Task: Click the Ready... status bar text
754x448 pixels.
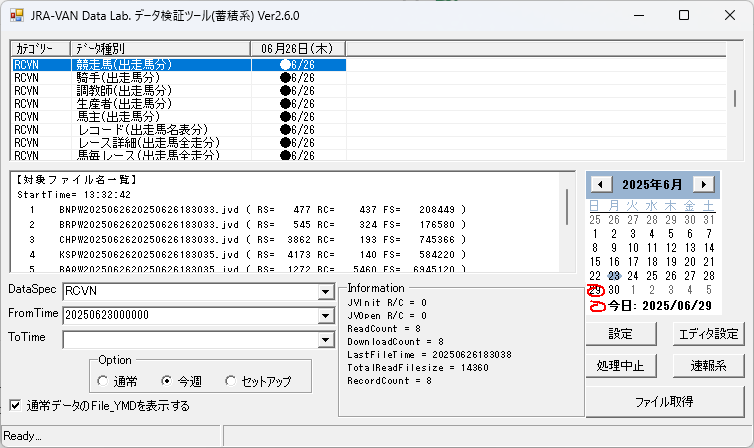Action: [22, 436]
